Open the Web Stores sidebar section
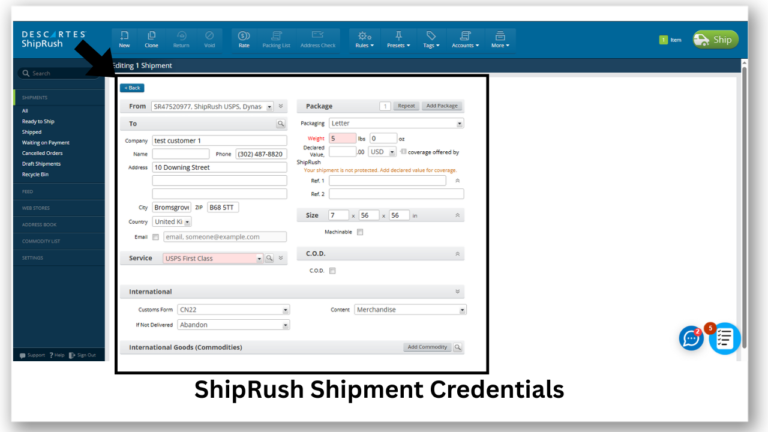Screen dimensions: 768x432 (36, 208)
